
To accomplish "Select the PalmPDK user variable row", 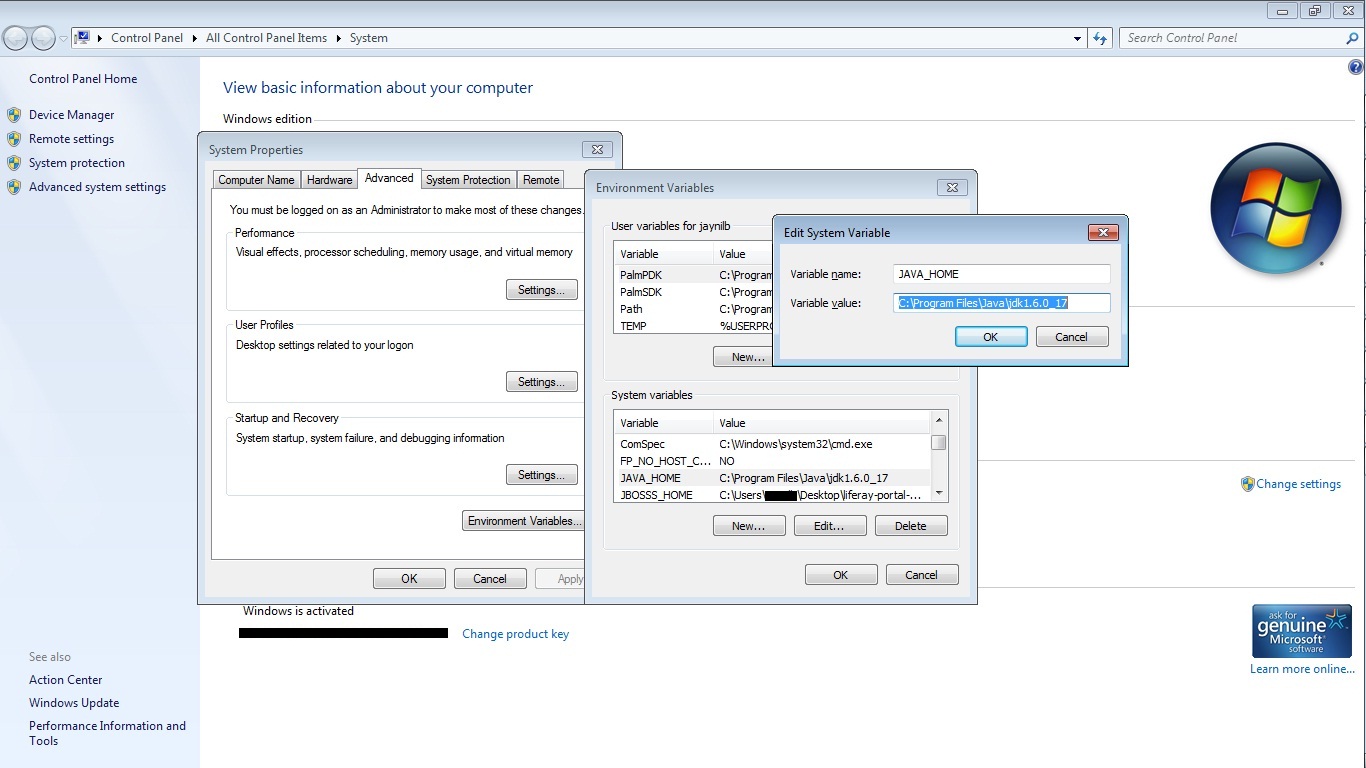I will (x=693, y=275).
